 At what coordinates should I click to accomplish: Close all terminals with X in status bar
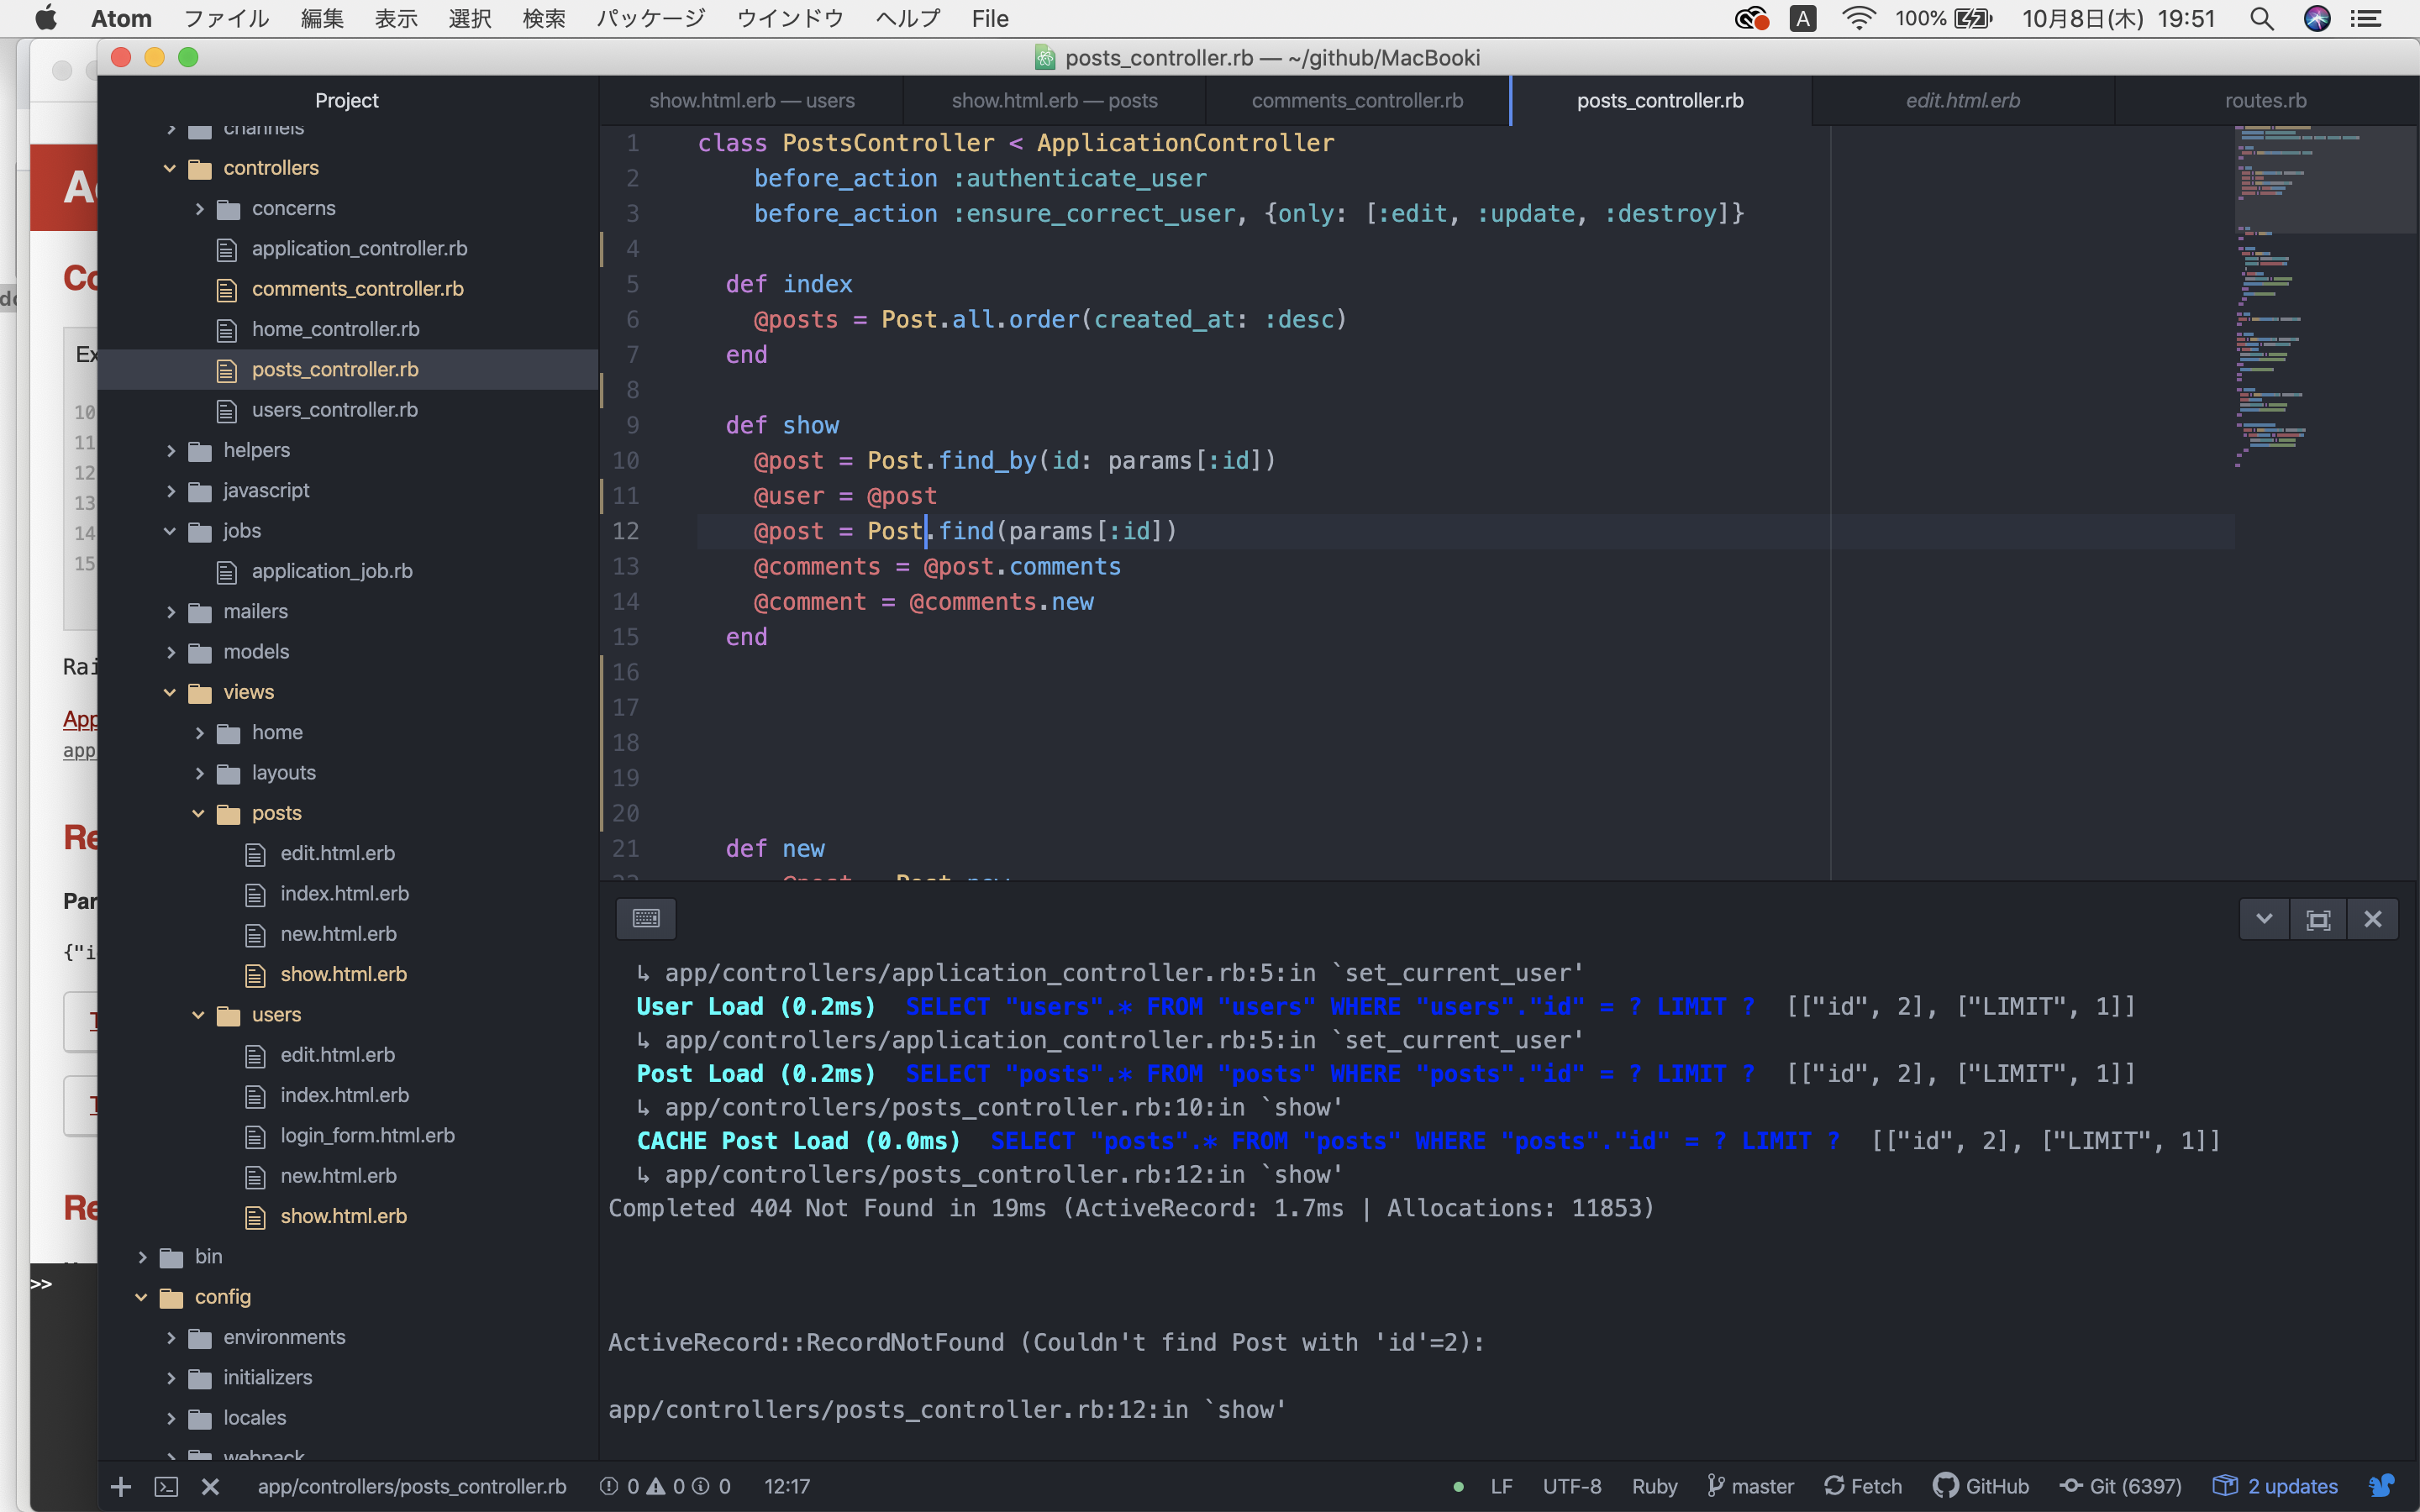(x=210, y=1486)
